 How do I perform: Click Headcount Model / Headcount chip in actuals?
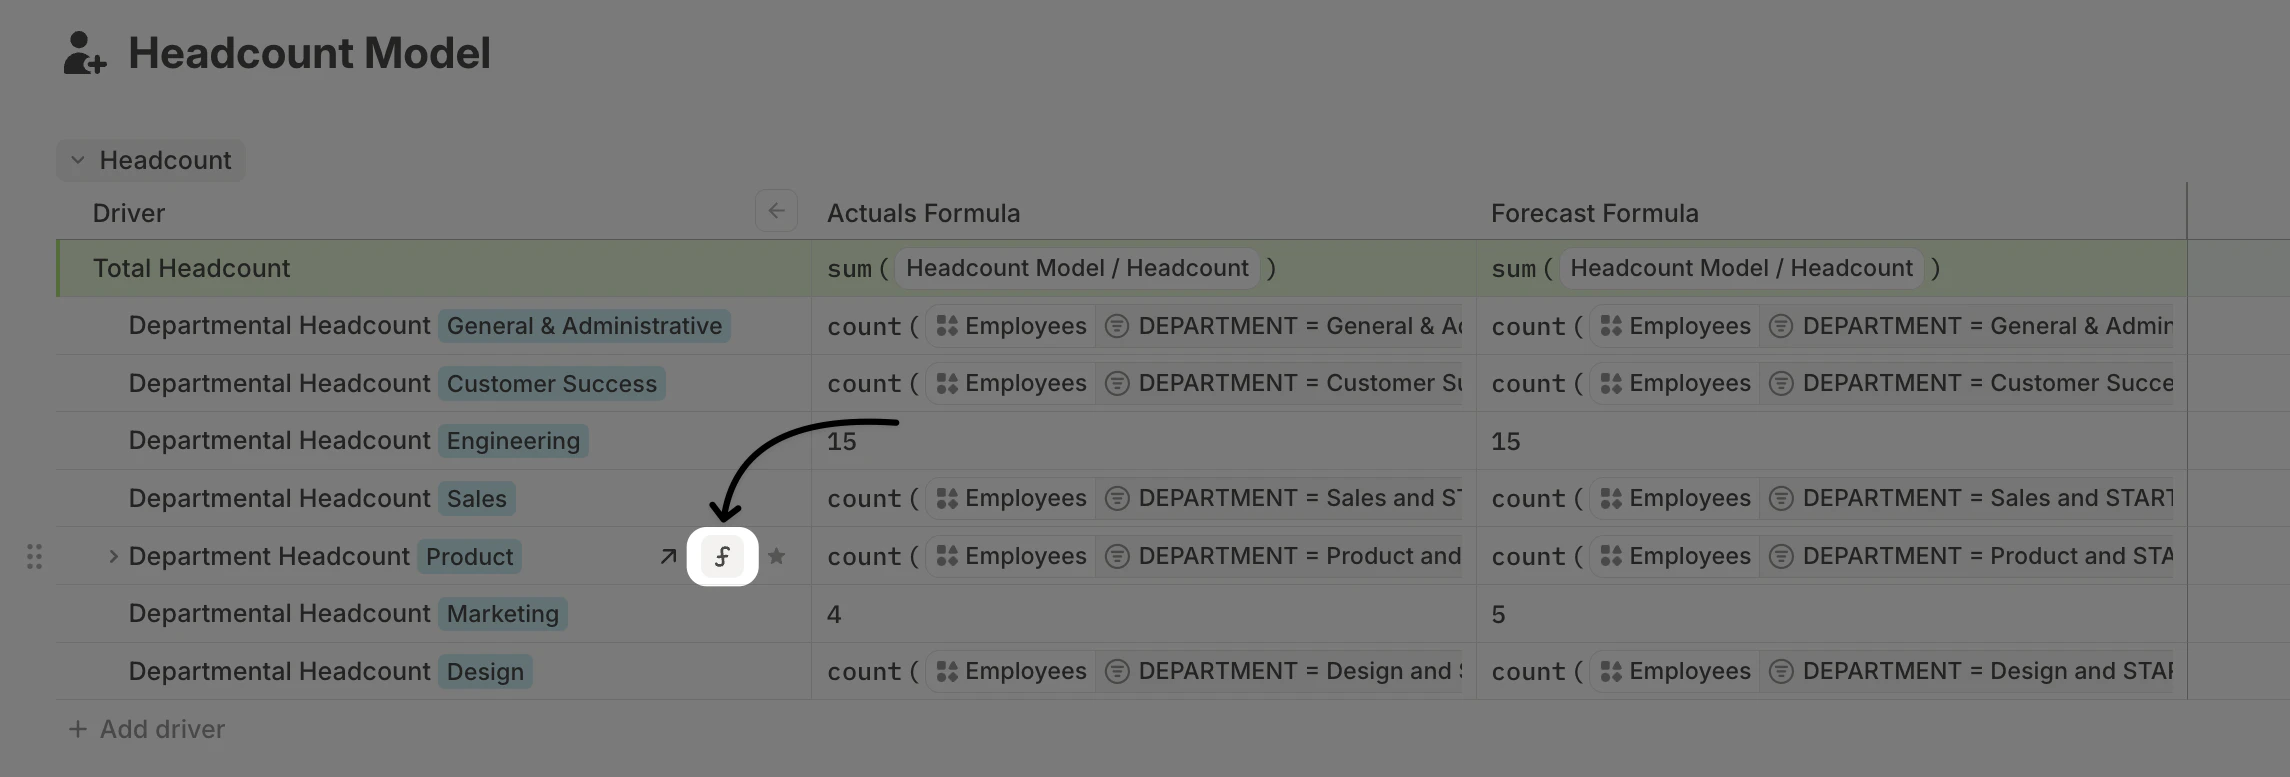(x=1077, y=268)
